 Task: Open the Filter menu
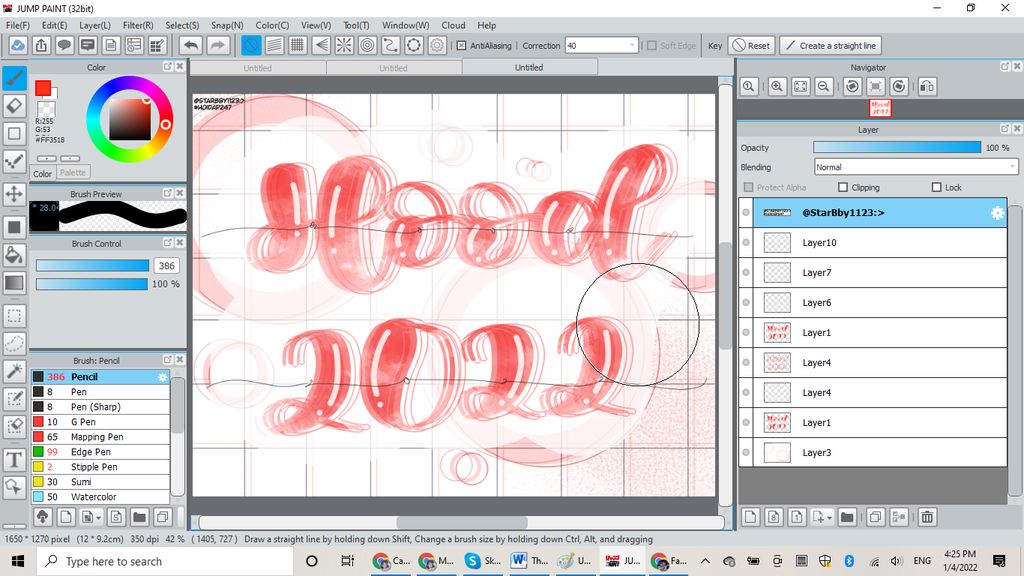(138, 25)
